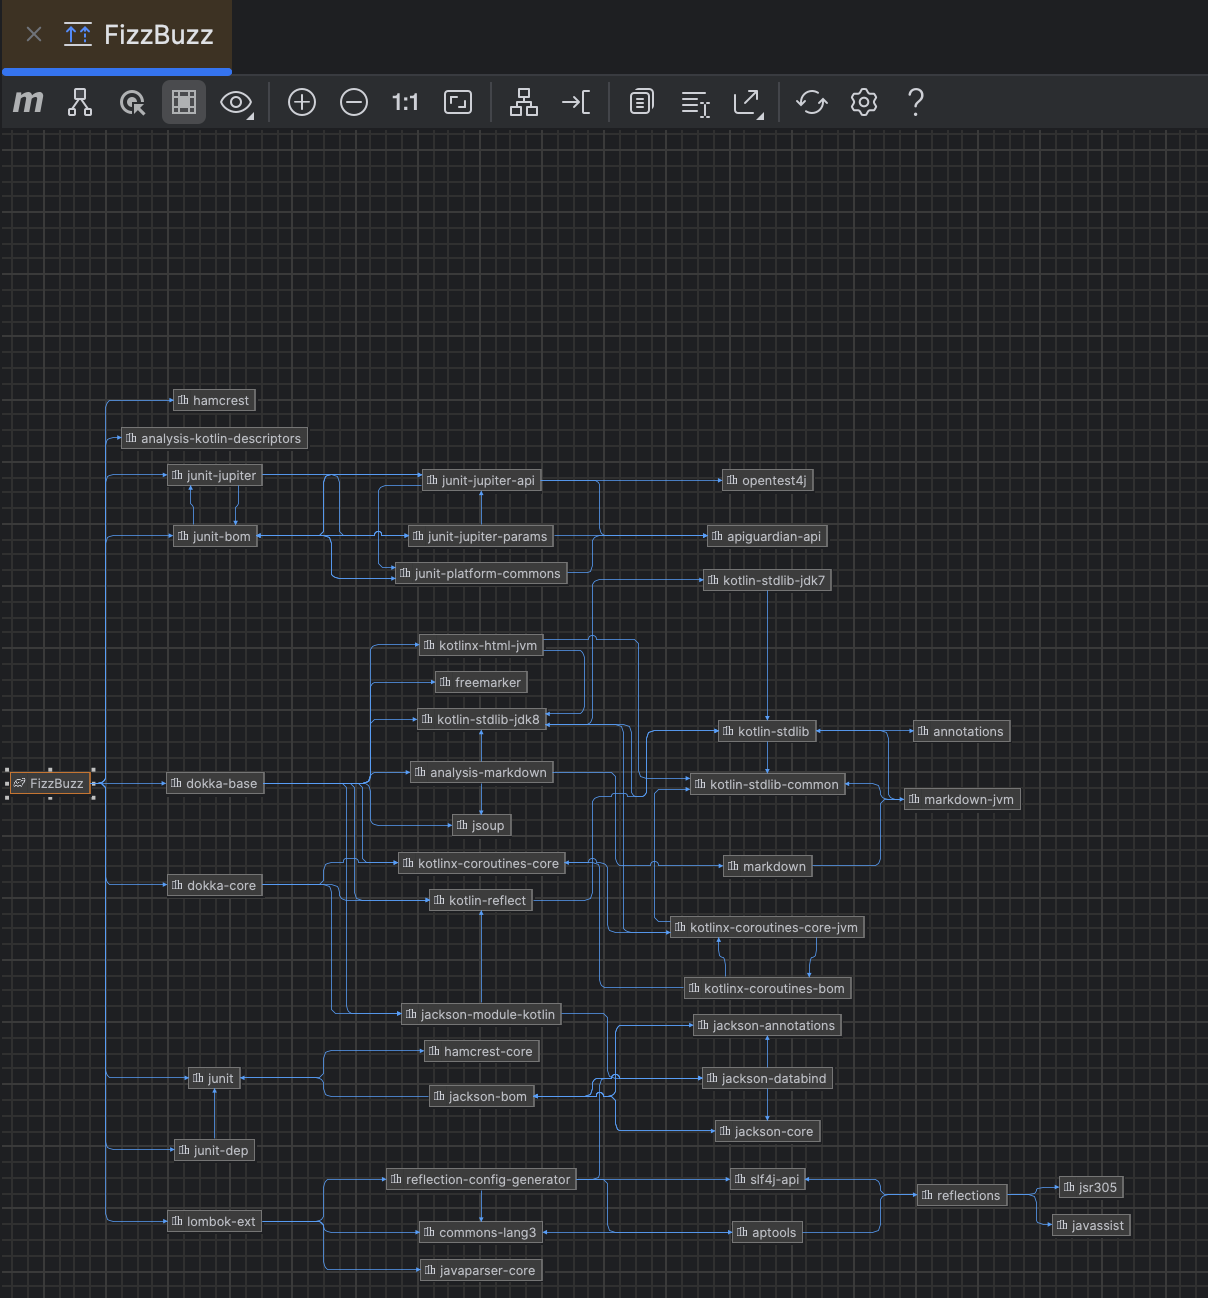Open the diagram settings gear
Screen dimensions: 1208x1298
(x=863, y=101)
